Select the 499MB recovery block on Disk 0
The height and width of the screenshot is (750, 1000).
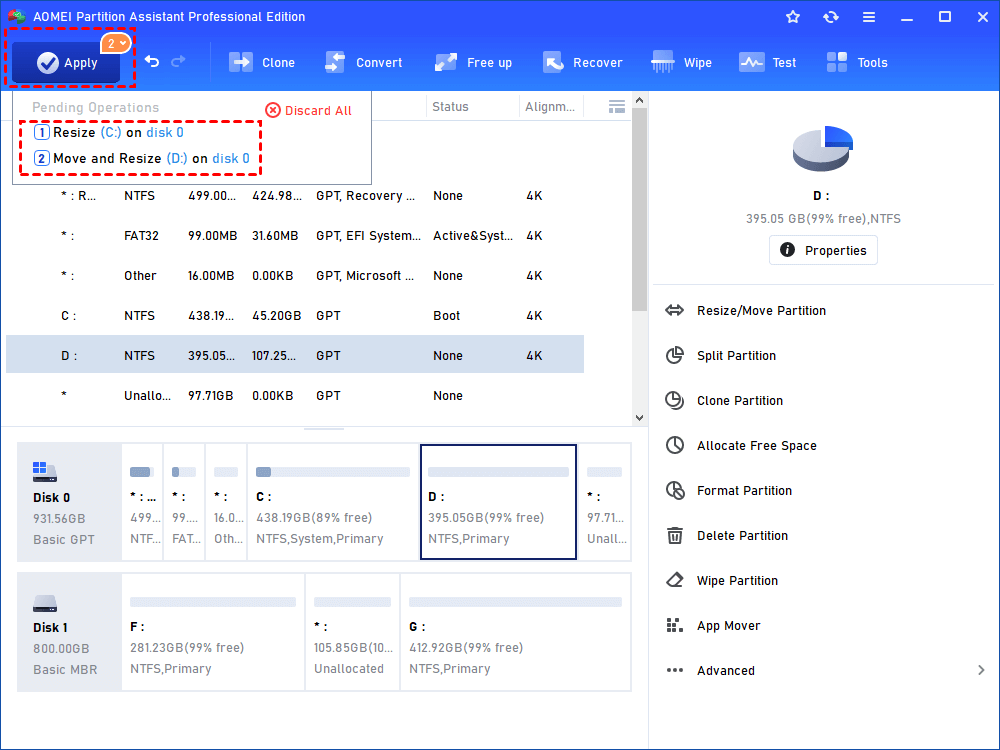coord(142,503)
